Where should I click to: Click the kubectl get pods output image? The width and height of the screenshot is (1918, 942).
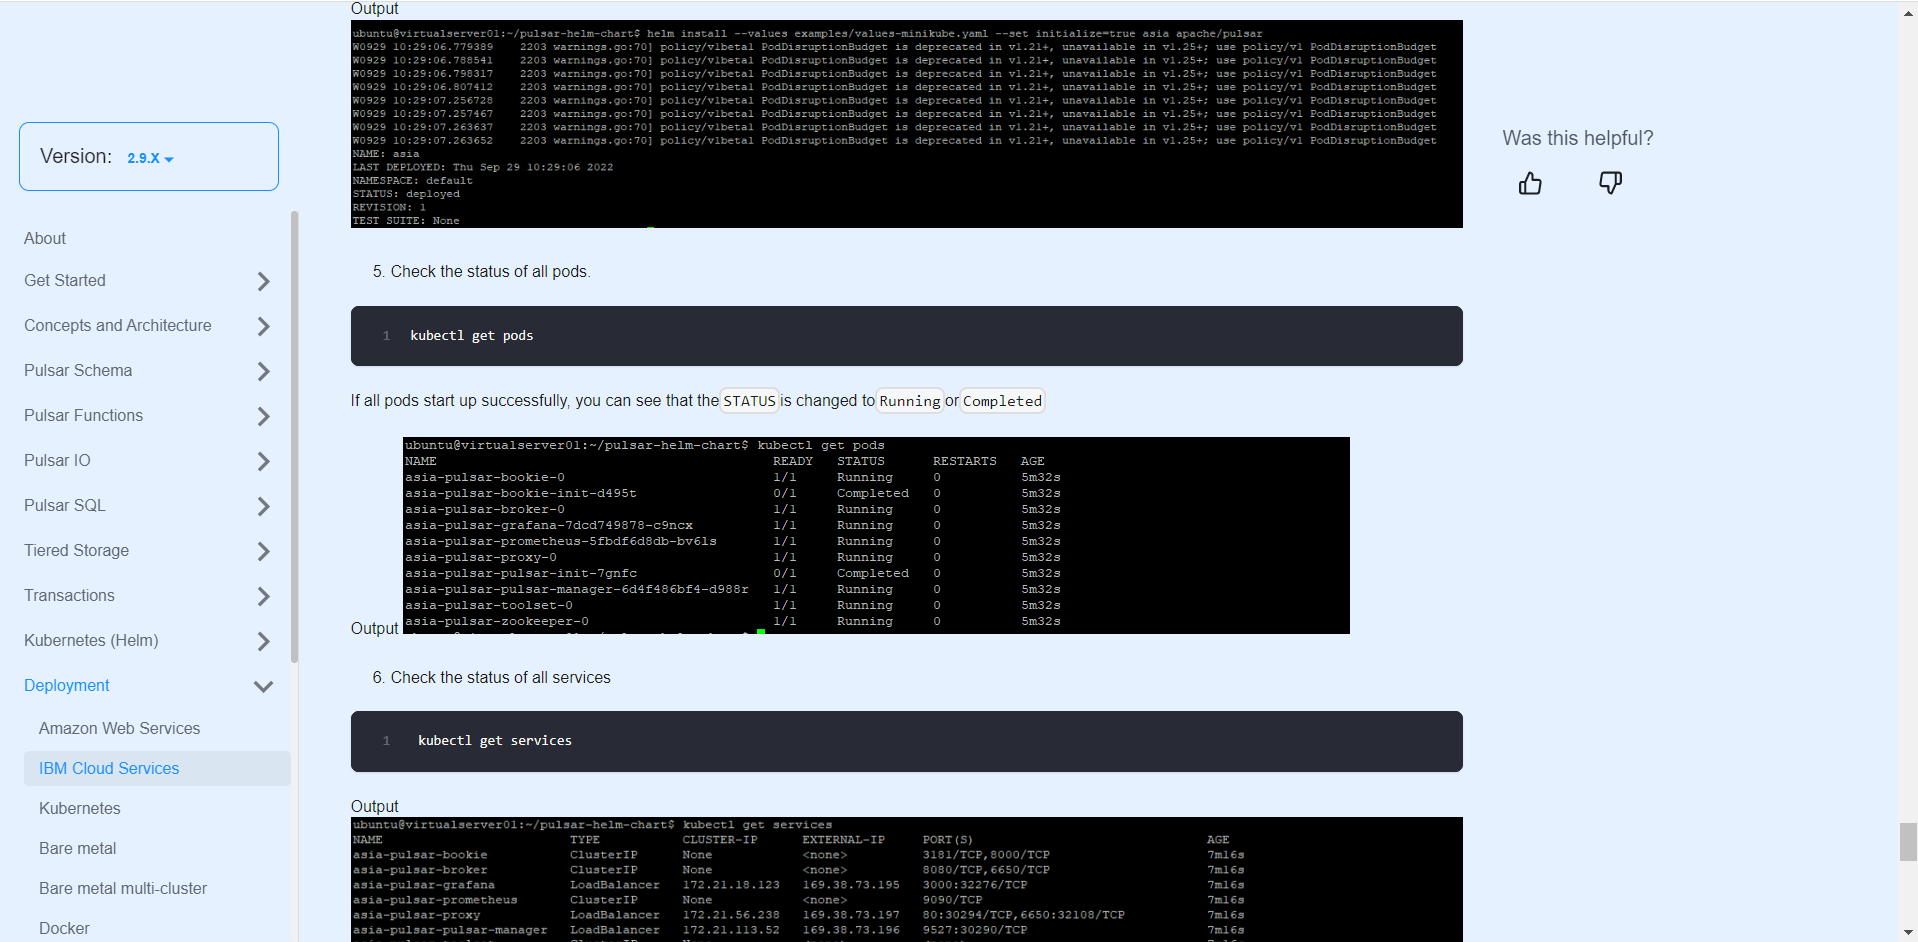click(876, 535)
